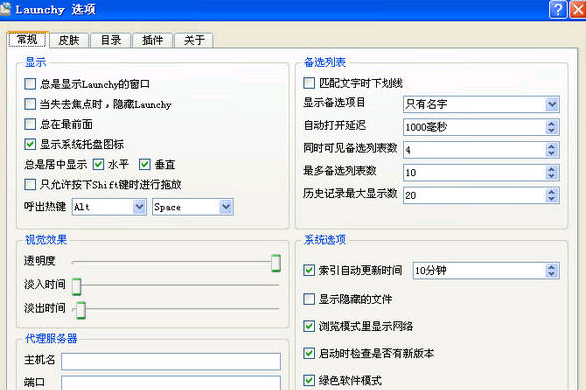Open the 关于 tab
586x390 pixels.
(194, 40)
